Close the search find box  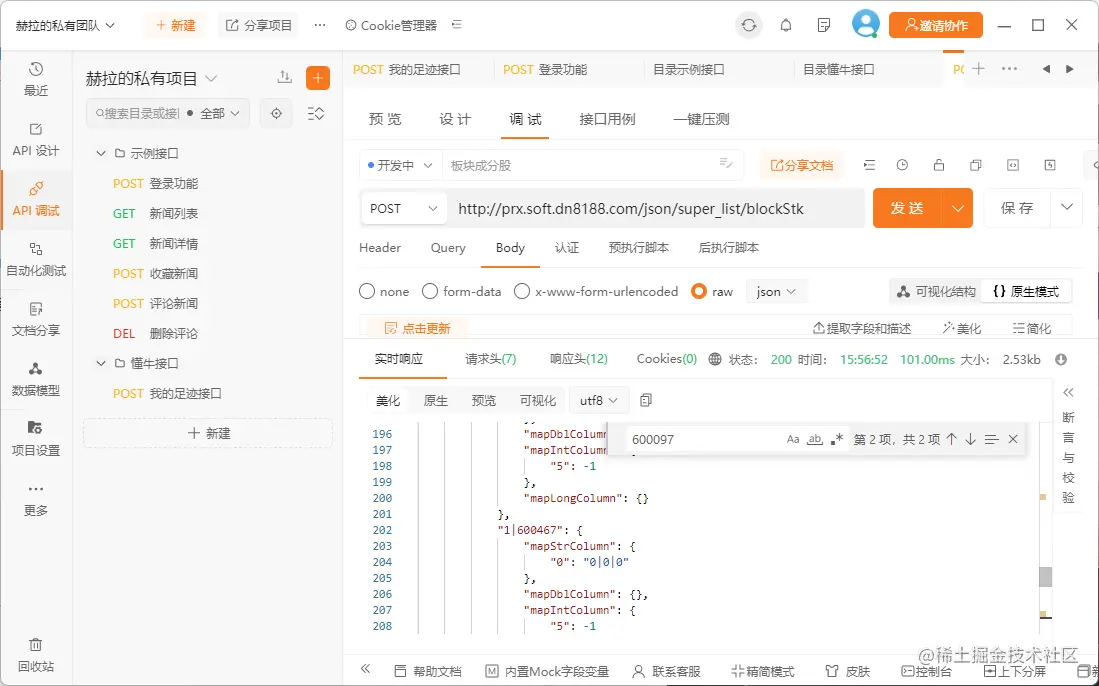click(1013, 439)
